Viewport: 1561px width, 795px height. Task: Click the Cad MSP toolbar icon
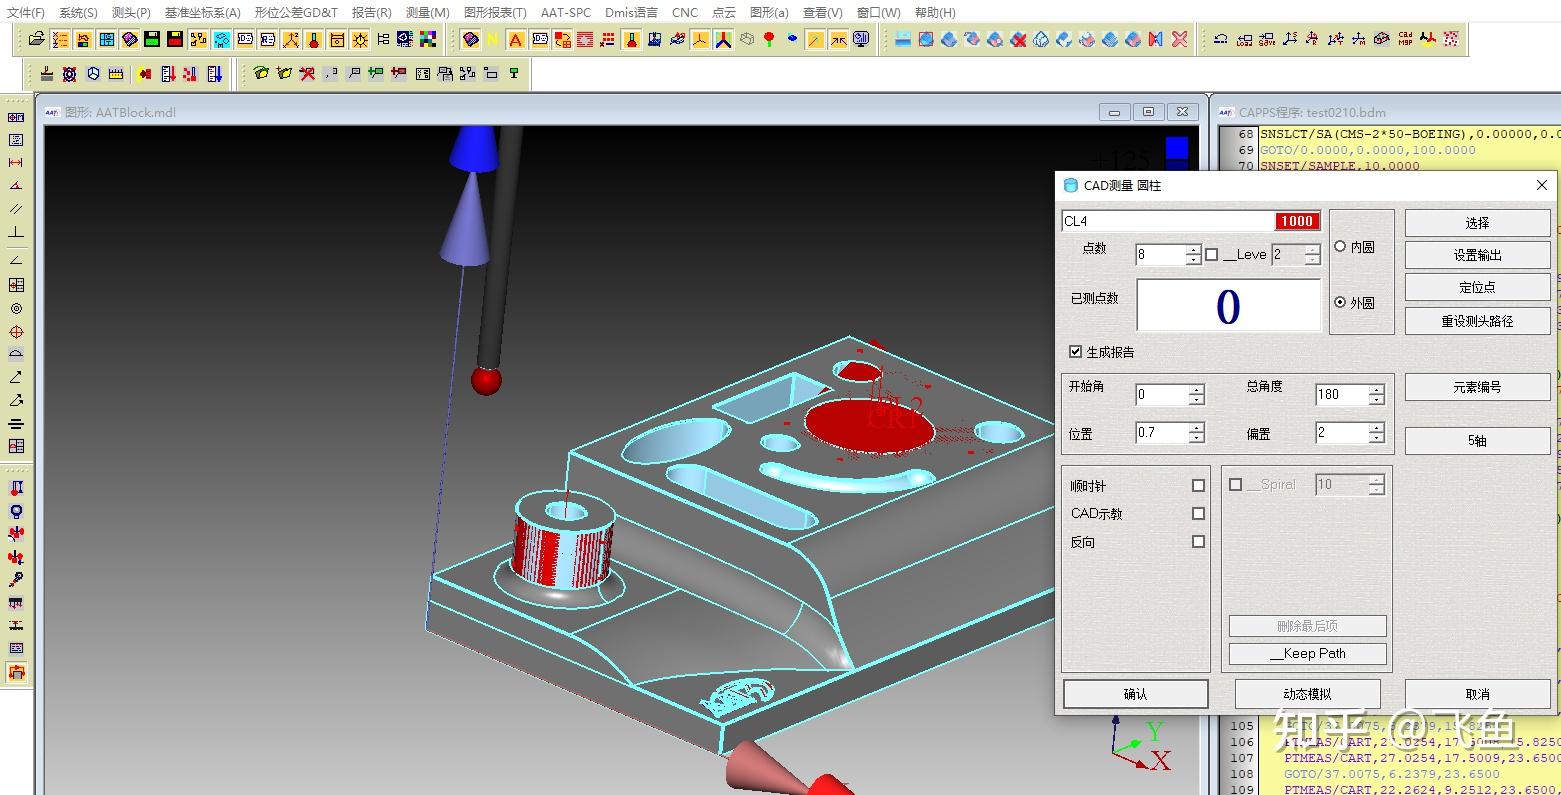1405,39
